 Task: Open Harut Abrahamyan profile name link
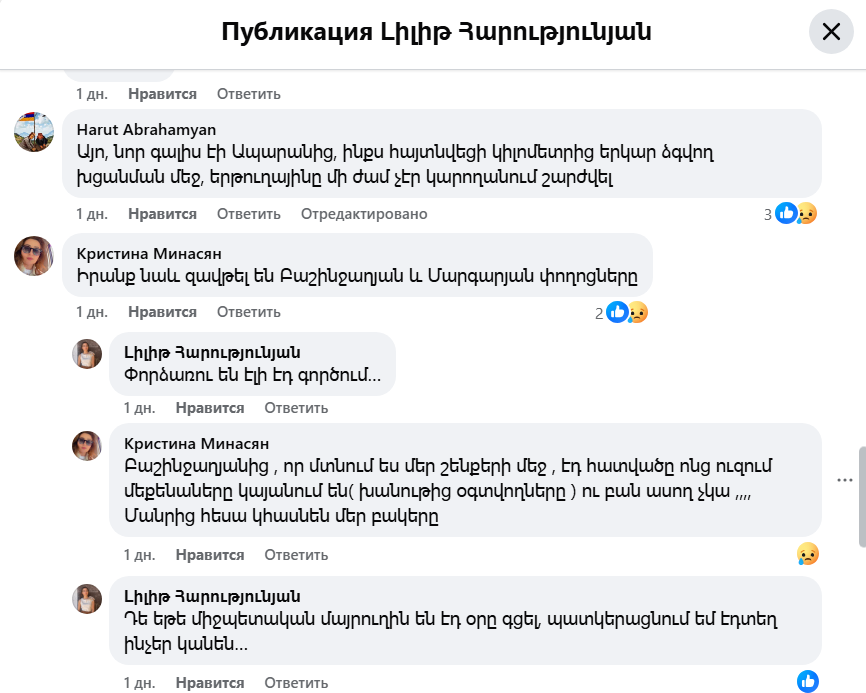tap(146, 130)
